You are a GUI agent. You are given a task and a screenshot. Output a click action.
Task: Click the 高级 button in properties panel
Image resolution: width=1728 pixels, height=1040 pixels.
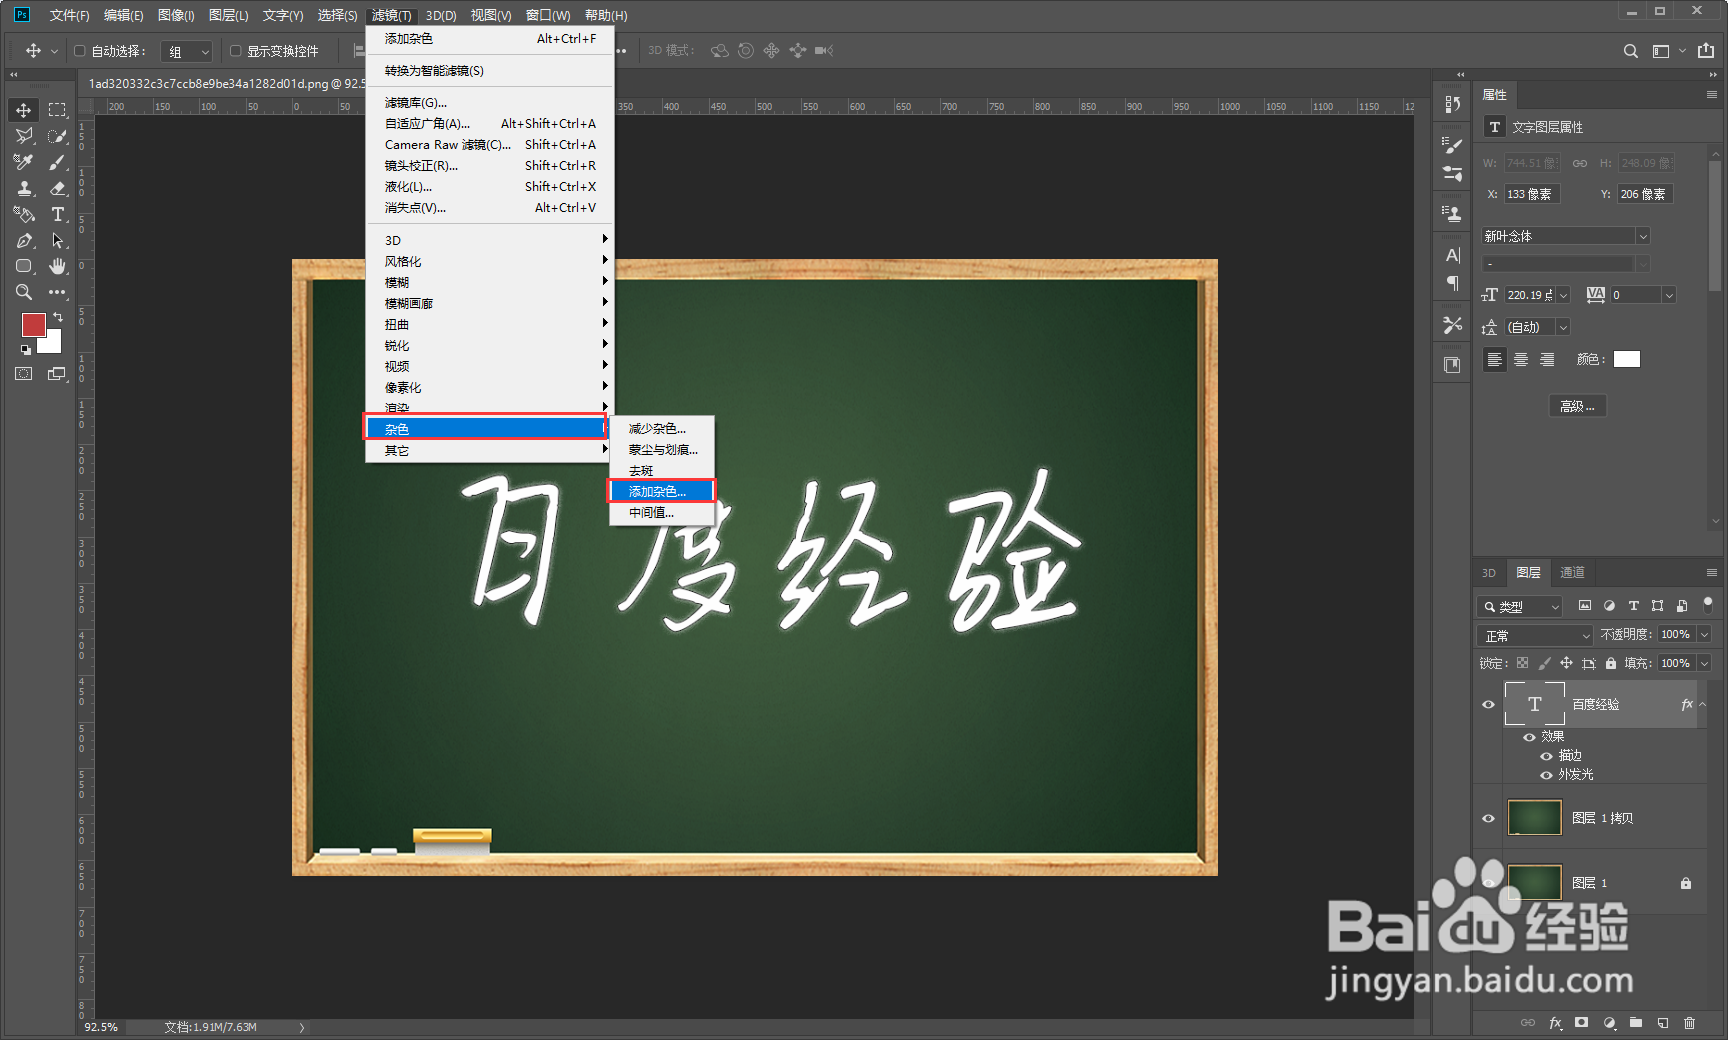coord(1577,405)
